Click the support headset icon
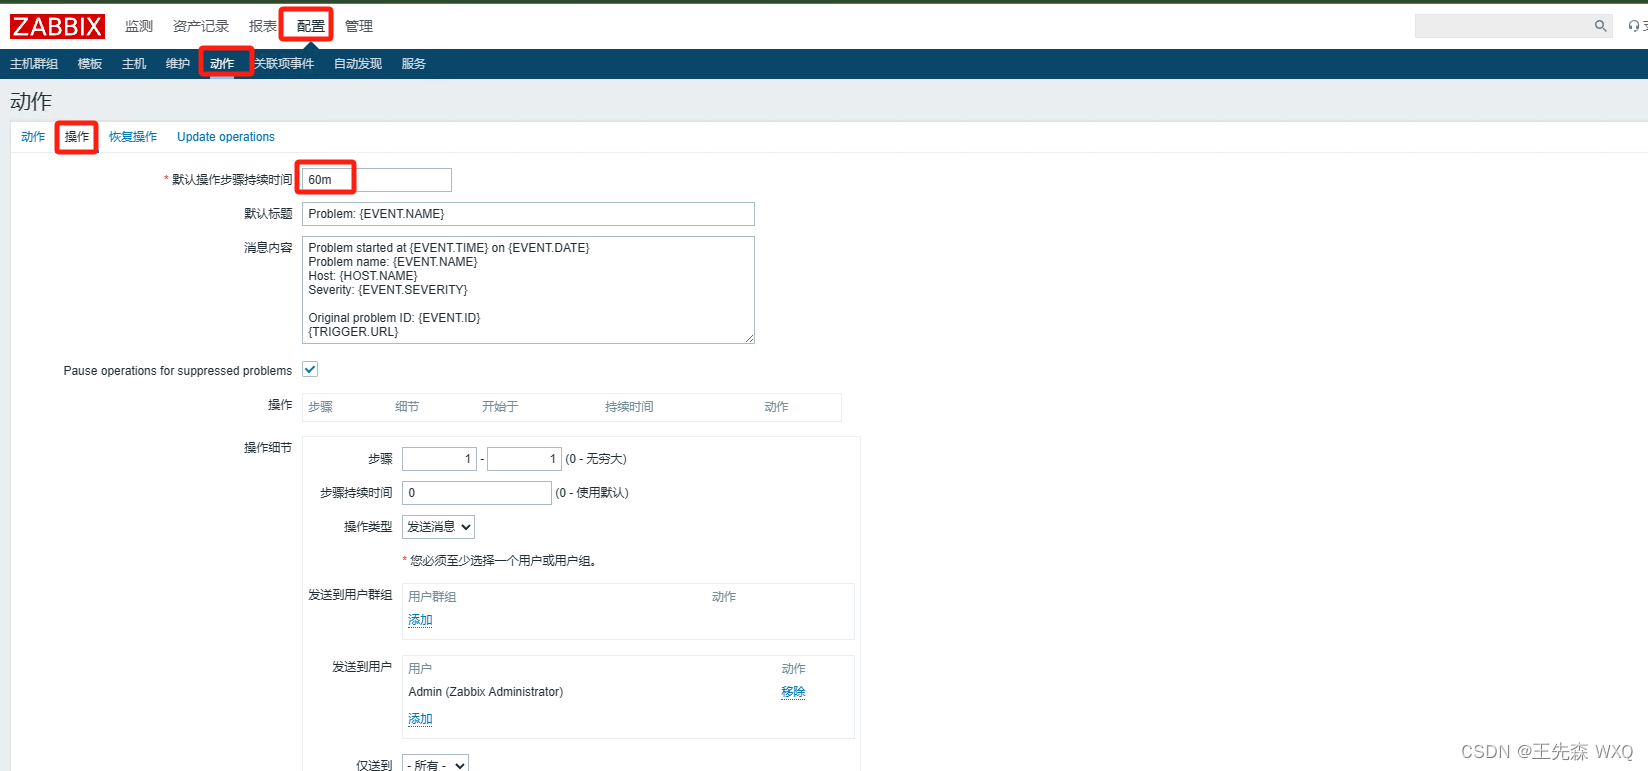This screenshot has width=1648, height=771. tap(1634, 26)
